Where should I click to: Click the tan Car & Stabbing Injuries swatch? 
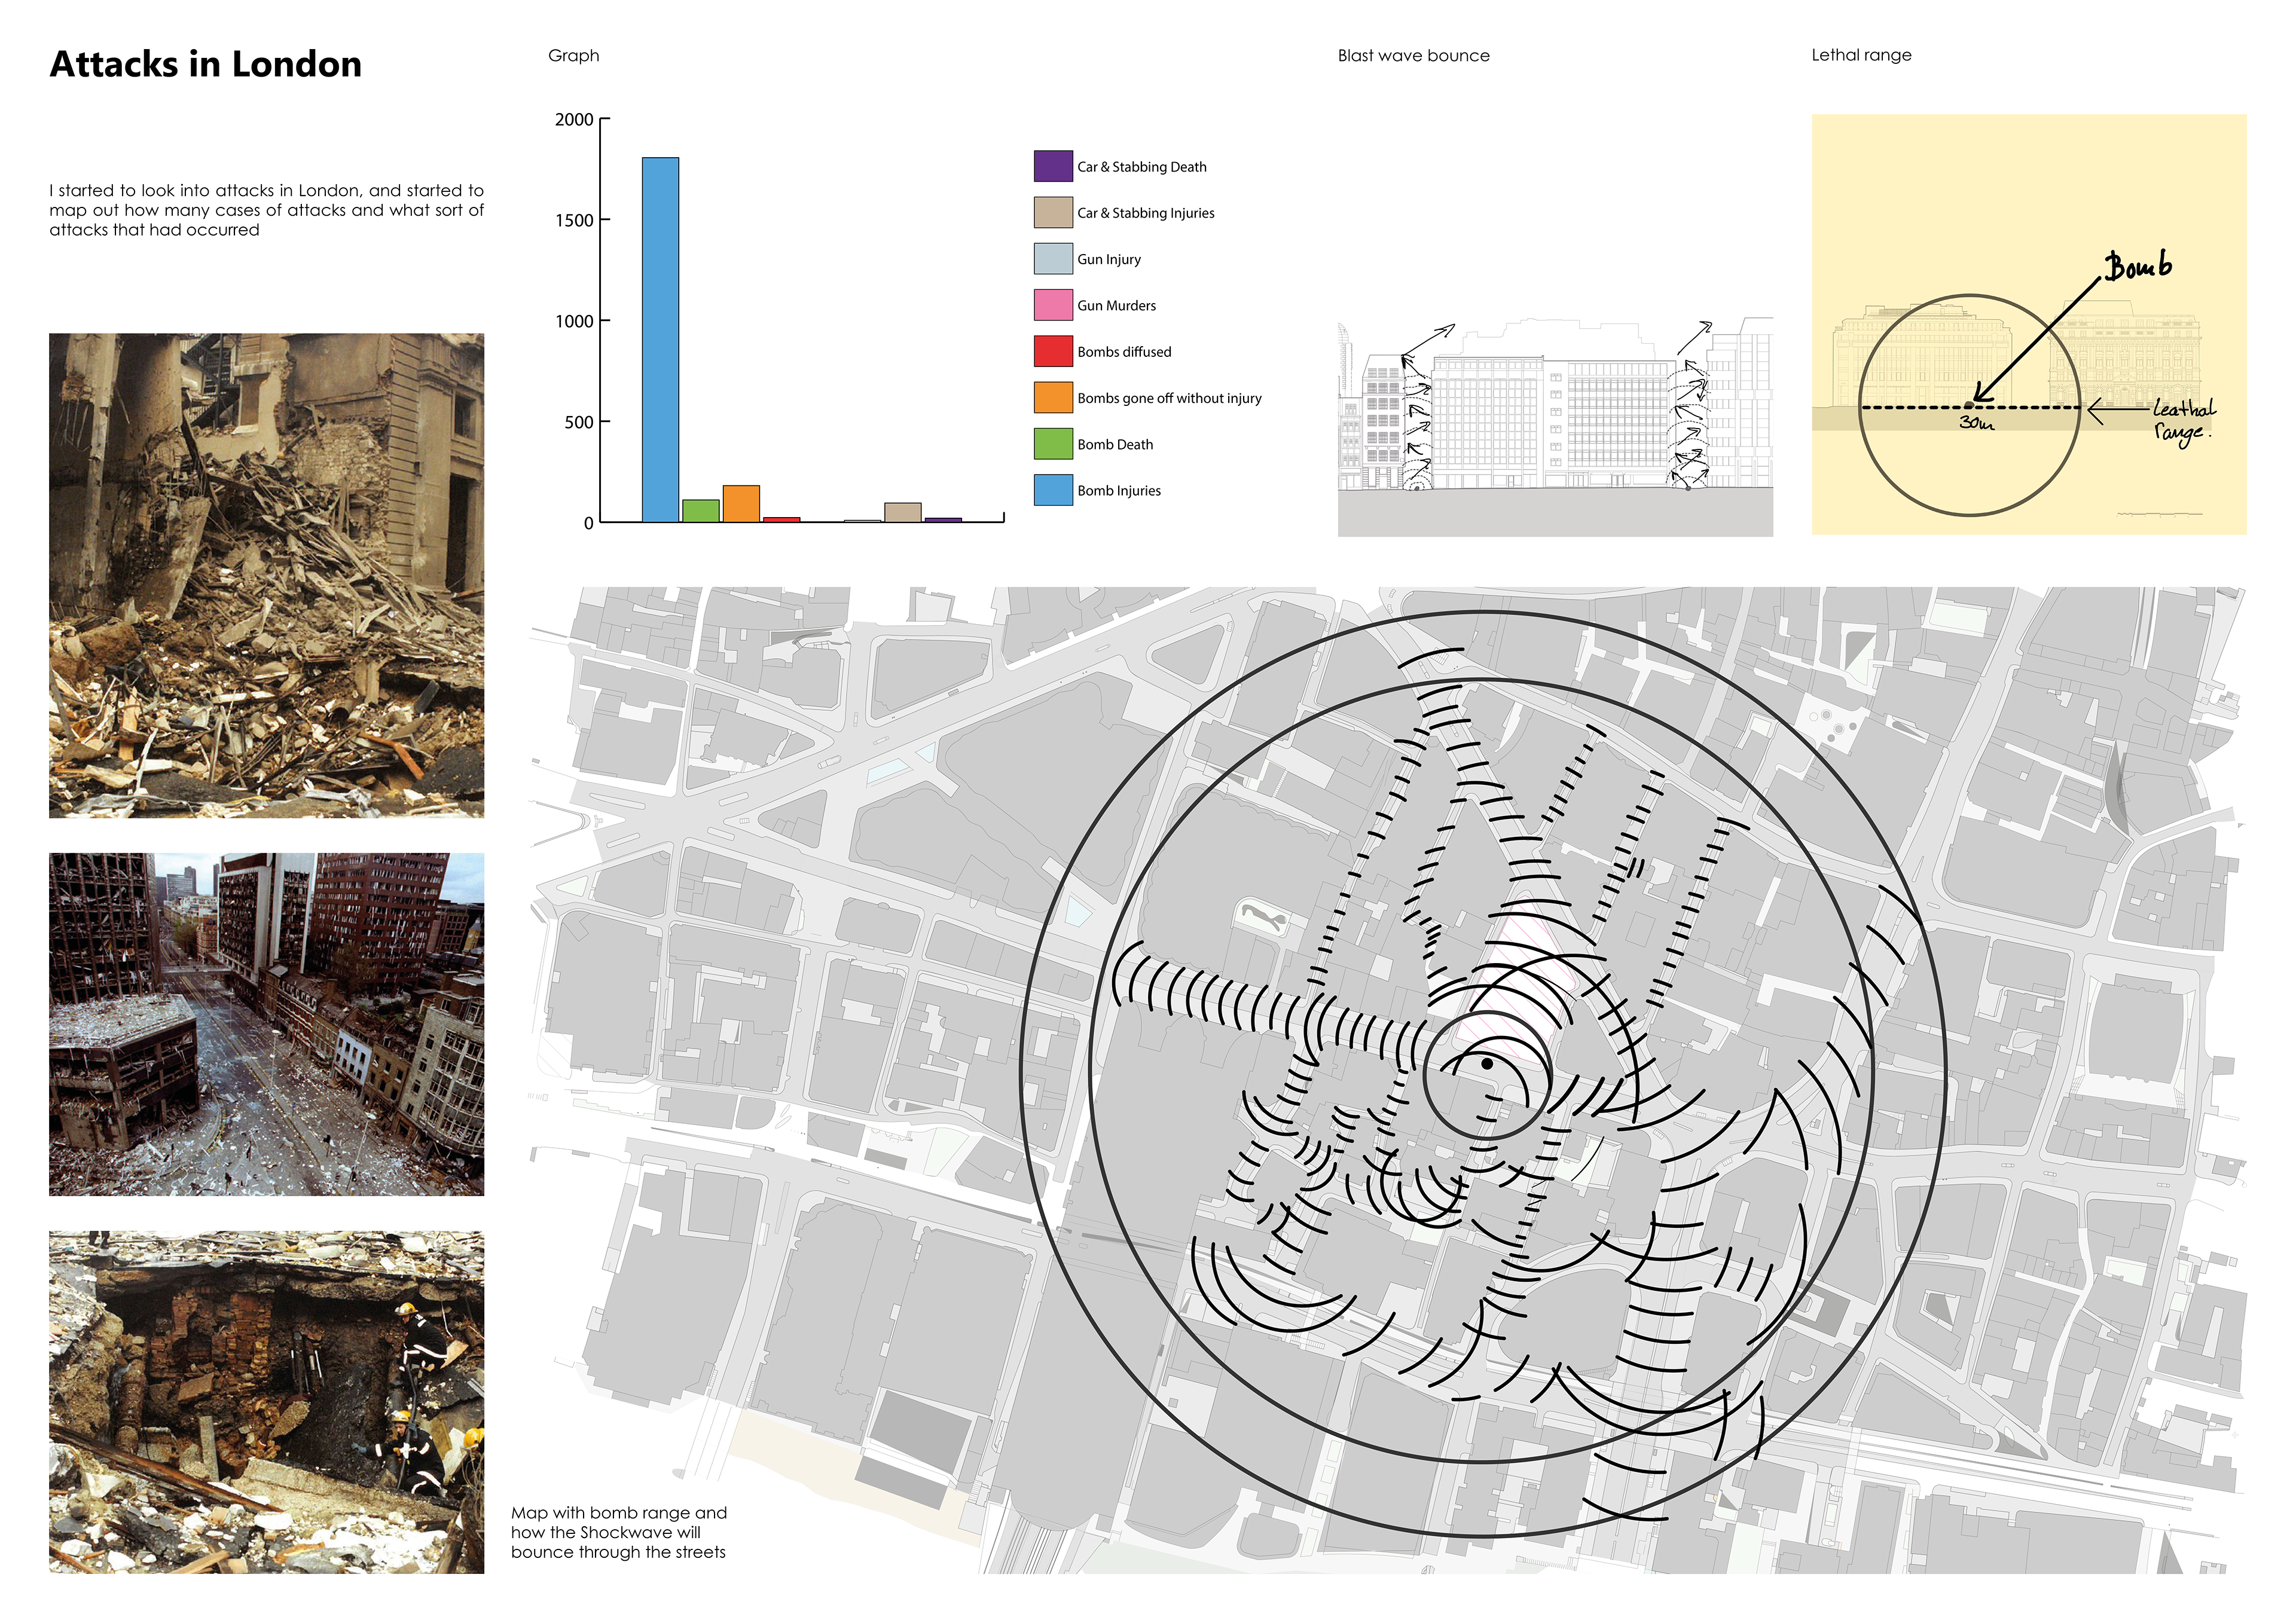pyautogui.click(x=1053, y=212)
